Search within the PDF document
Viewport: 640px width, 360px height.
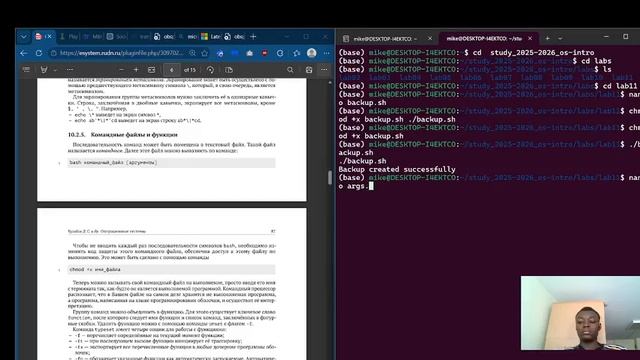coord(290,70)
